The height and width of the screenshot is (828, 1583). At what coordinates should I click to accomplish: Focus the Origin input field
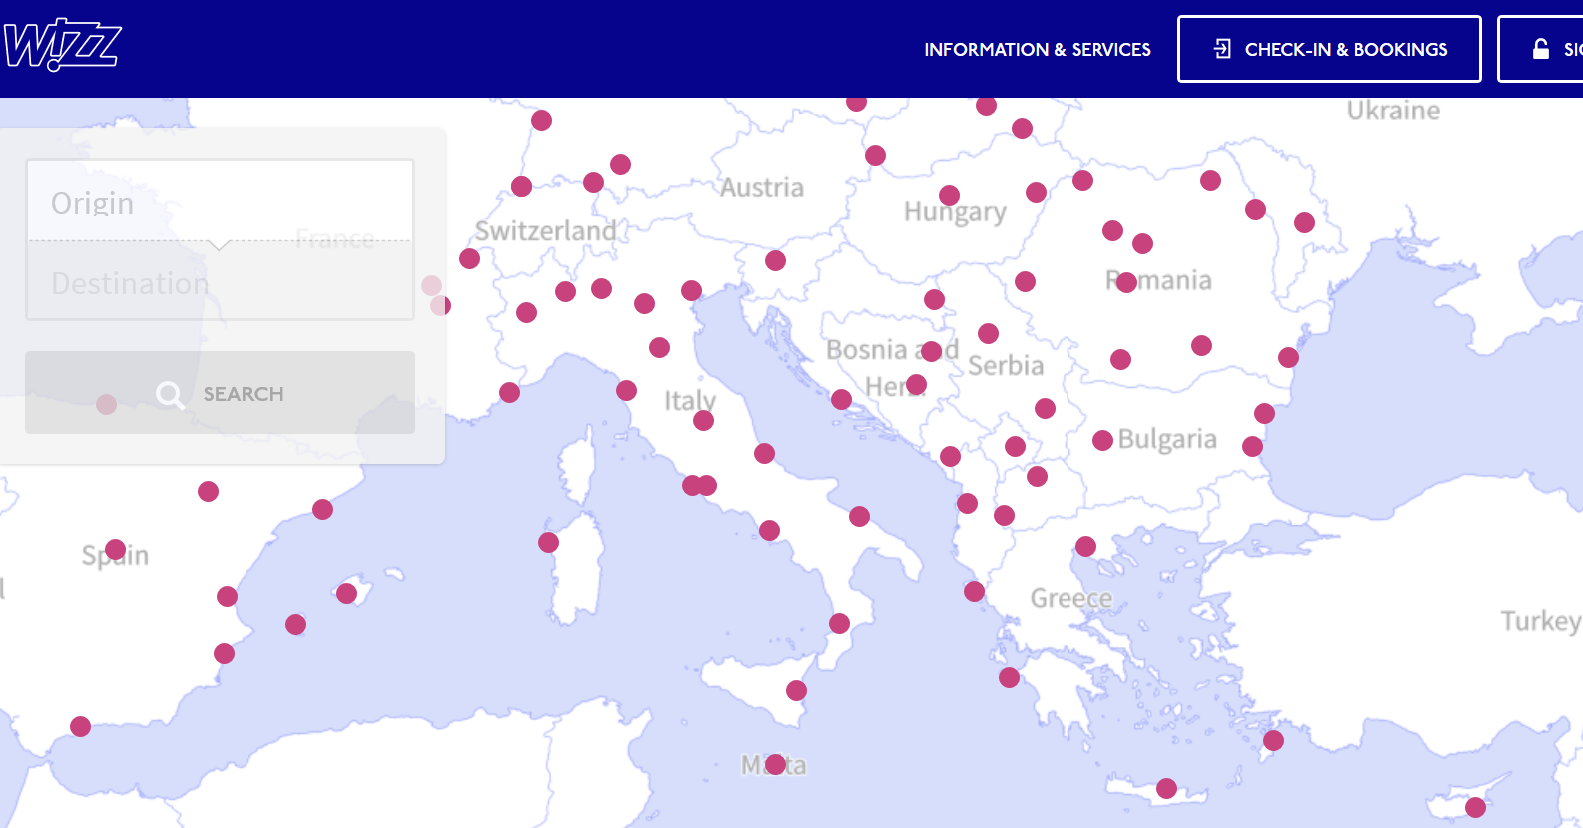[220, 201]
